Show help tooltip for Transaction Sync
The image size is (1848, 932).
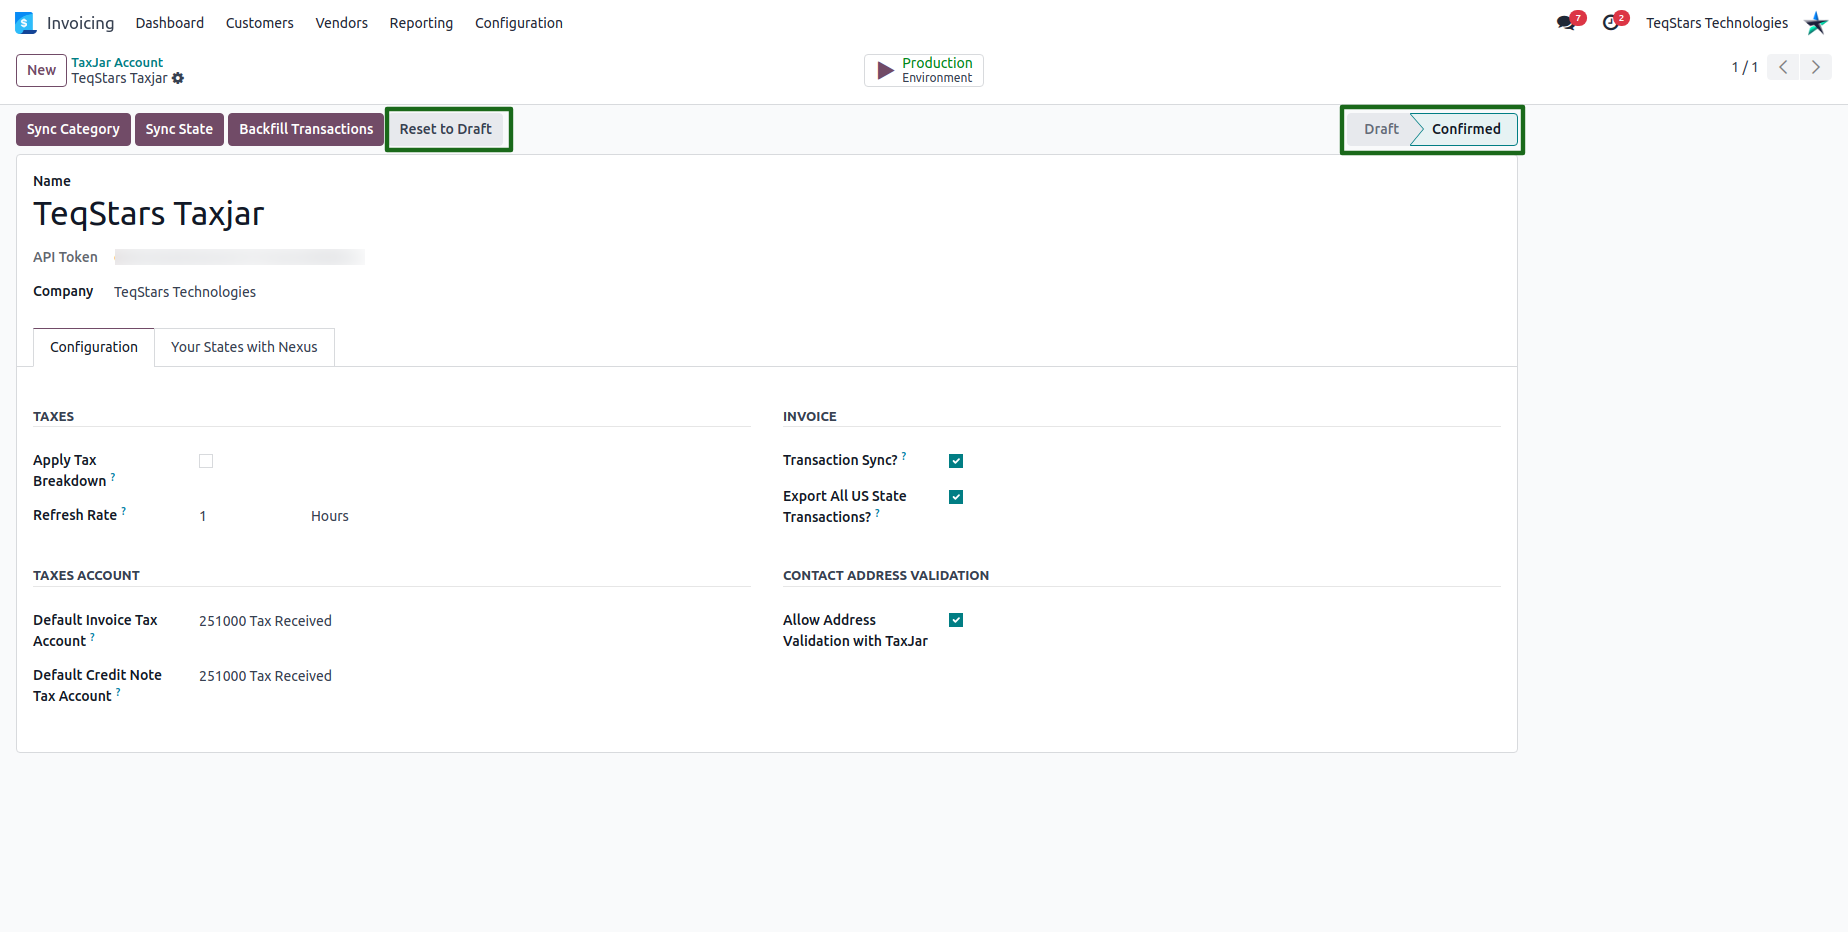point(904,456)
